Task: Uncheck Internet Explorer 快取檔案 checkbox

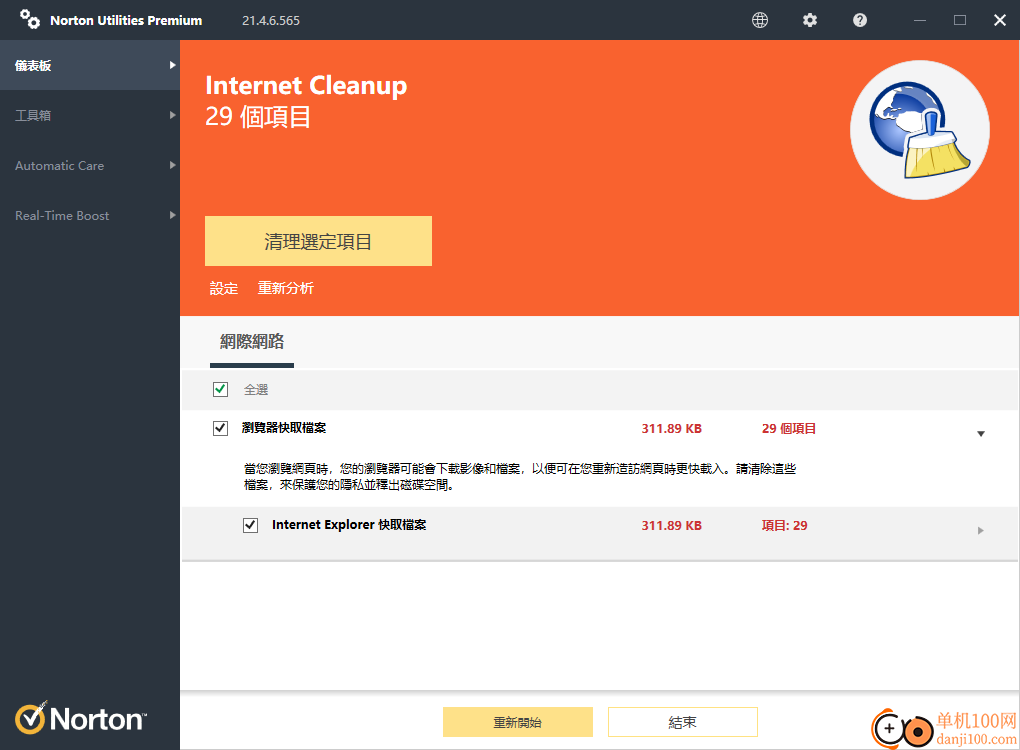Action: [250, 525]
